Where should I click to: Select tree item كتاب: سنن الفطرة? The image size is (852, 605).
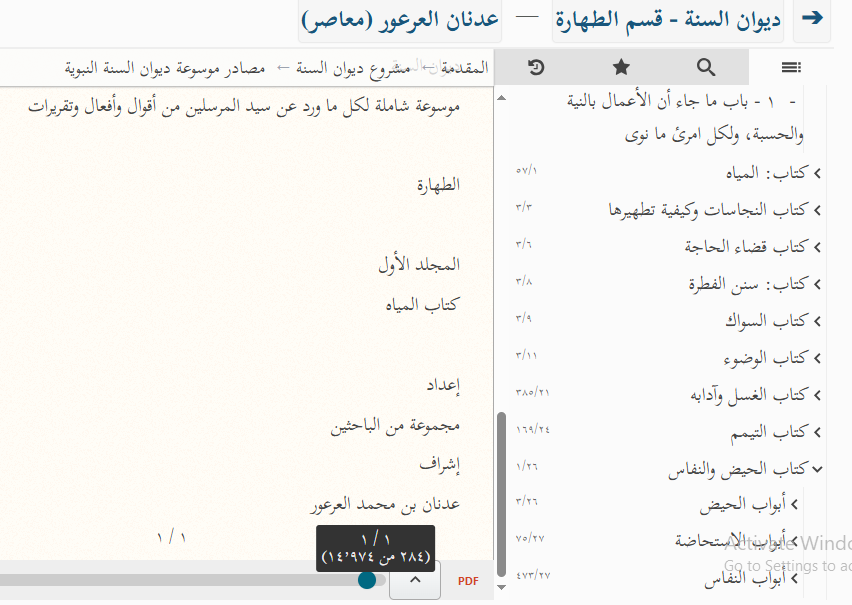[748, 284]
